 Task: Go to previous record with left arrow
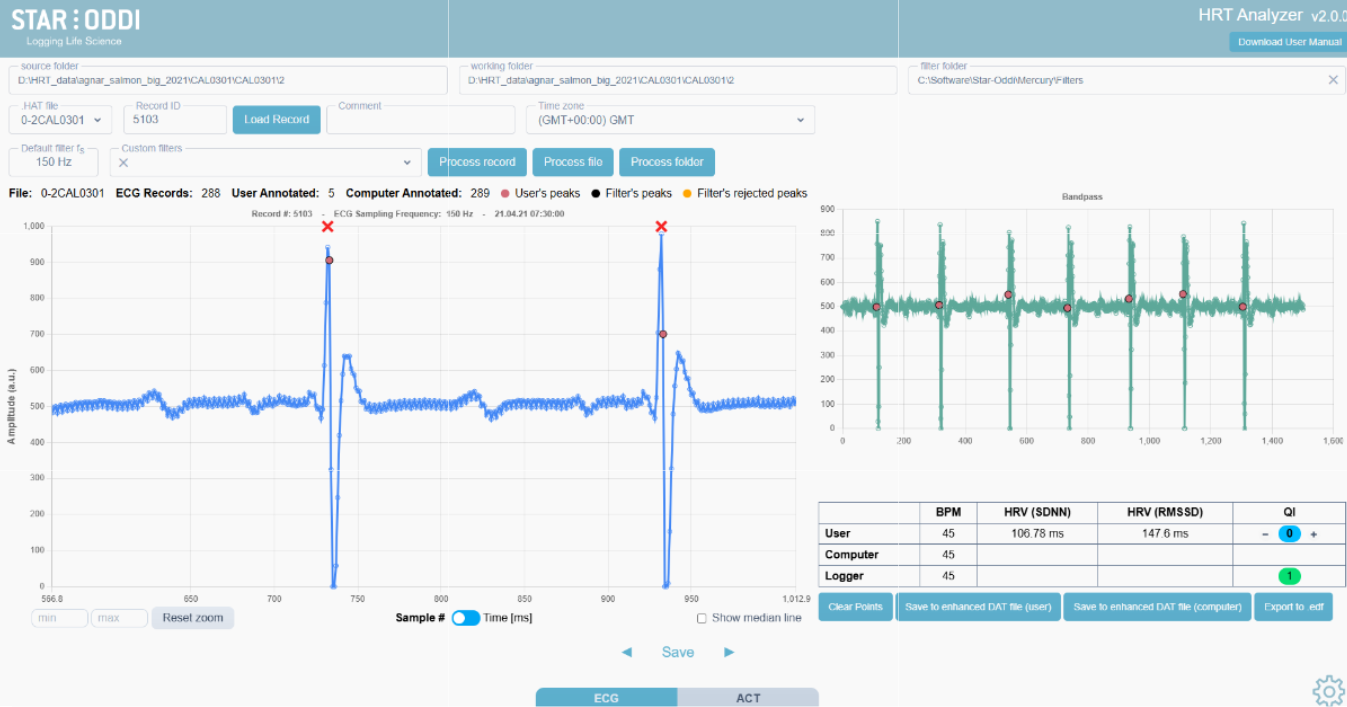(627, 652)
